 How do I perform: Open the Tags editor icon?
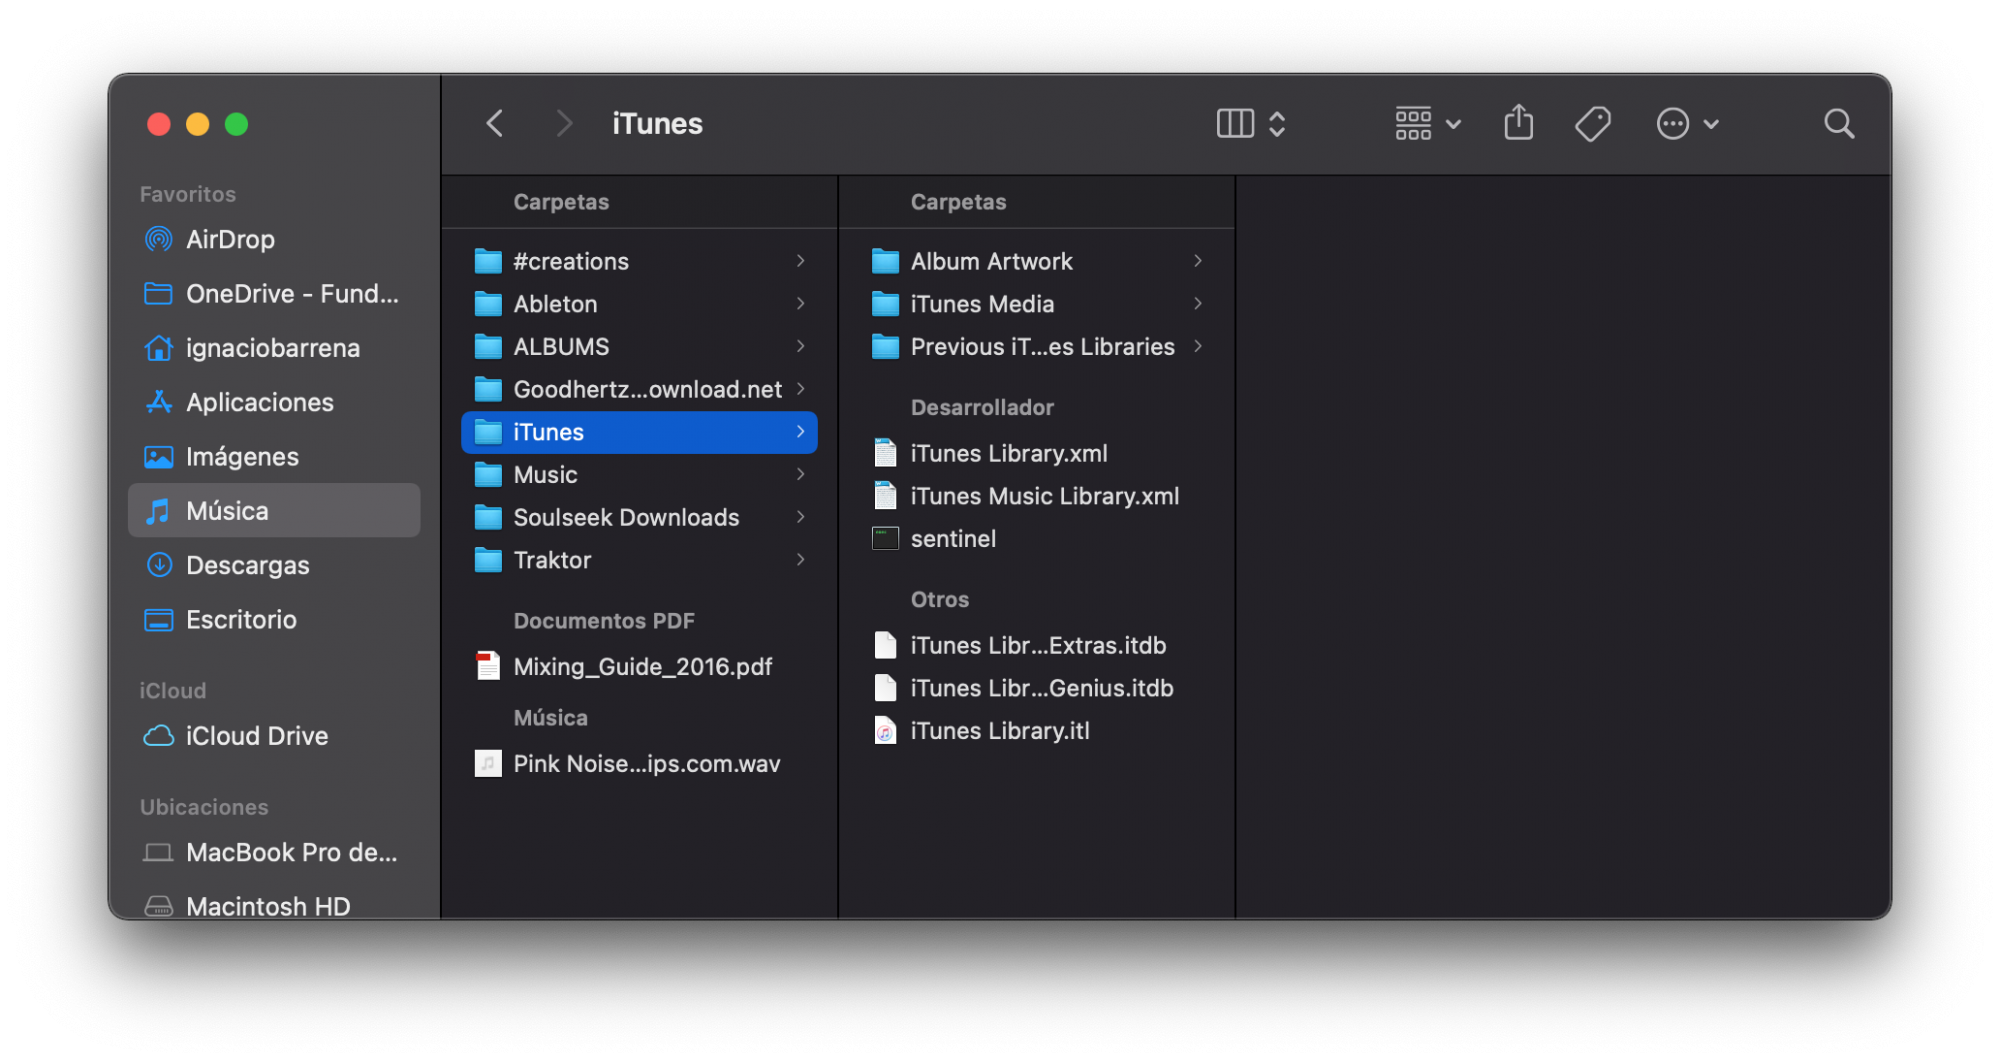tap(1592, 124)
